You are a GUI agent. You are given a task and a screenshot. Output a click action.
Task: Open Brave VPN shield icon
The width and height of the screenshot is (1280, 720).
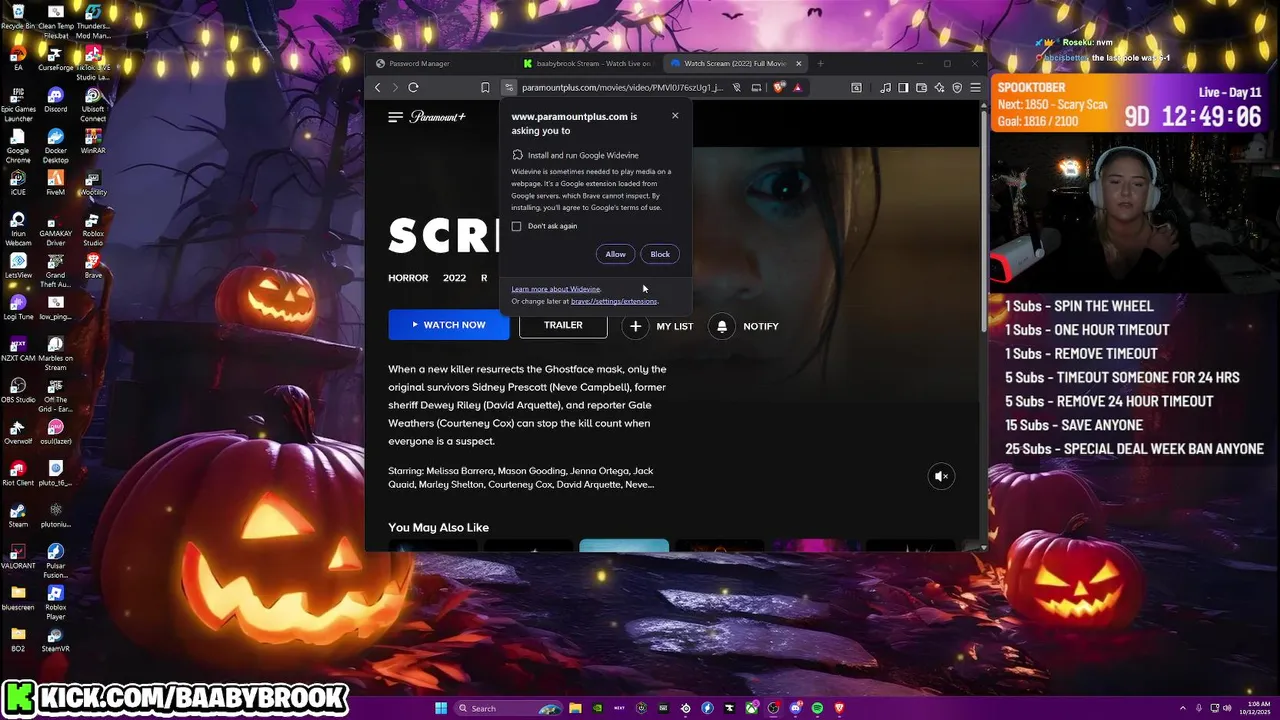pos(957,88)
